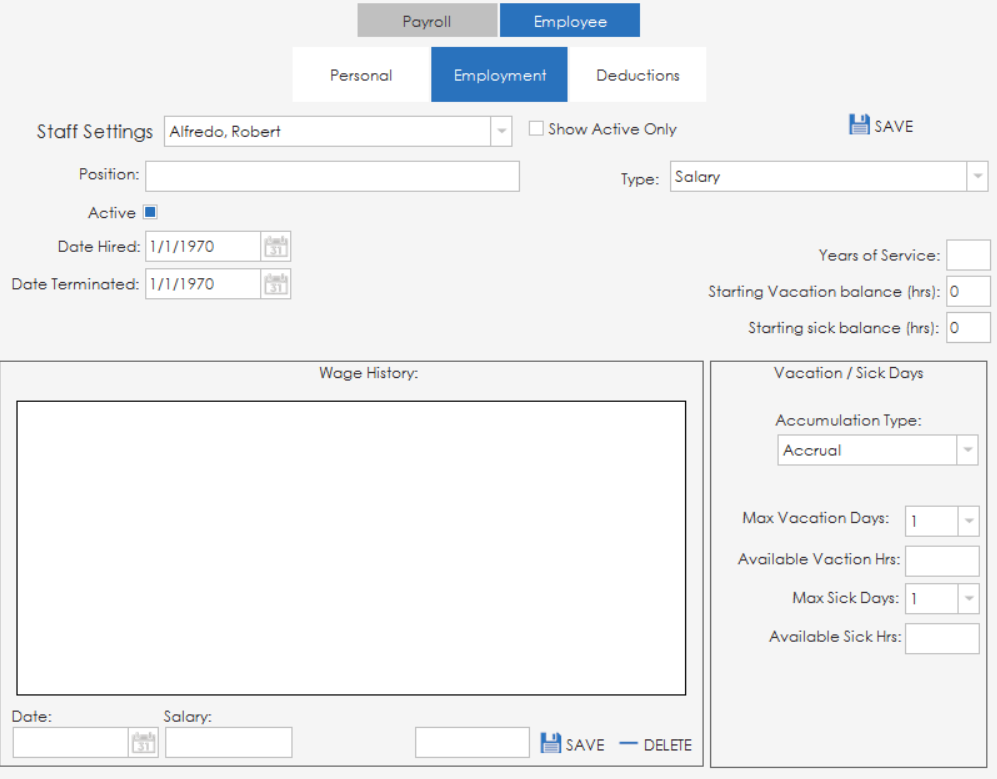Click the wage Date input field

[x=71, y=742]
